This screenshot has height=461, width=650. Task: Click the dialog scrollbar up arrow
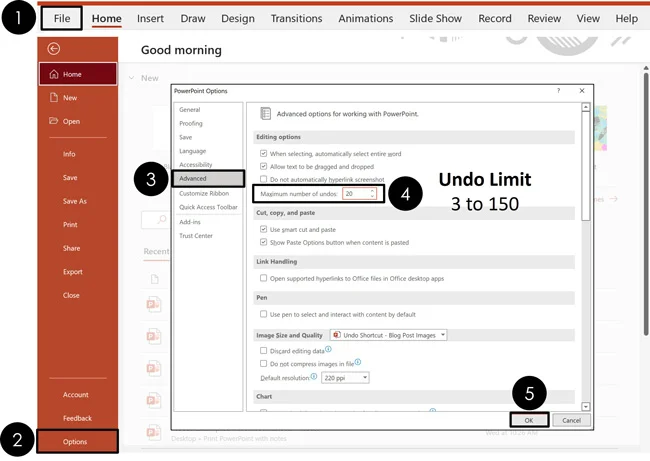pos(585,107)
